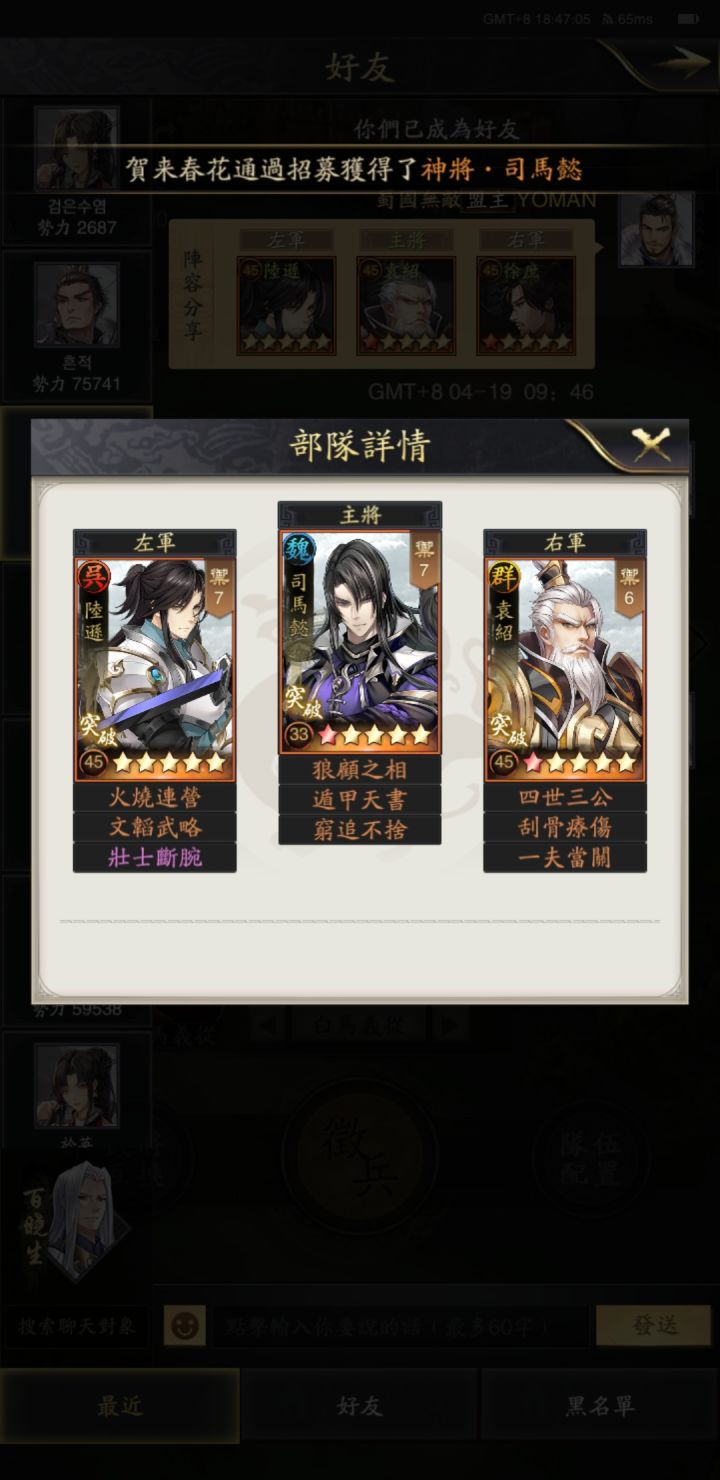Open the emoji picker smiley icon

(x=185, y=1326)
